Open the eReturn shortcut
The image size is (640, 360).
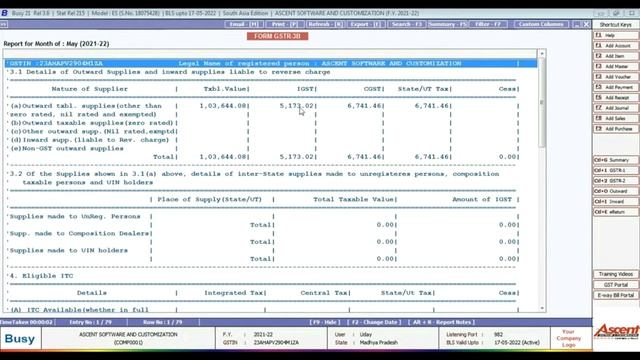click(616, 212)
